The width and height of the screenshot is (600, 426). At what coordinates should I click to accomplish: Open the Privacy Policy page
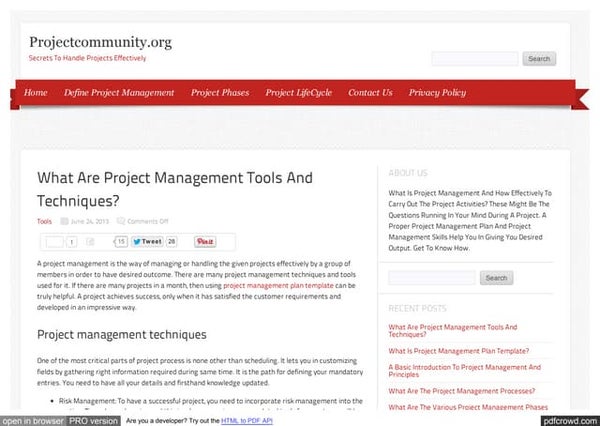pos(437,93)
